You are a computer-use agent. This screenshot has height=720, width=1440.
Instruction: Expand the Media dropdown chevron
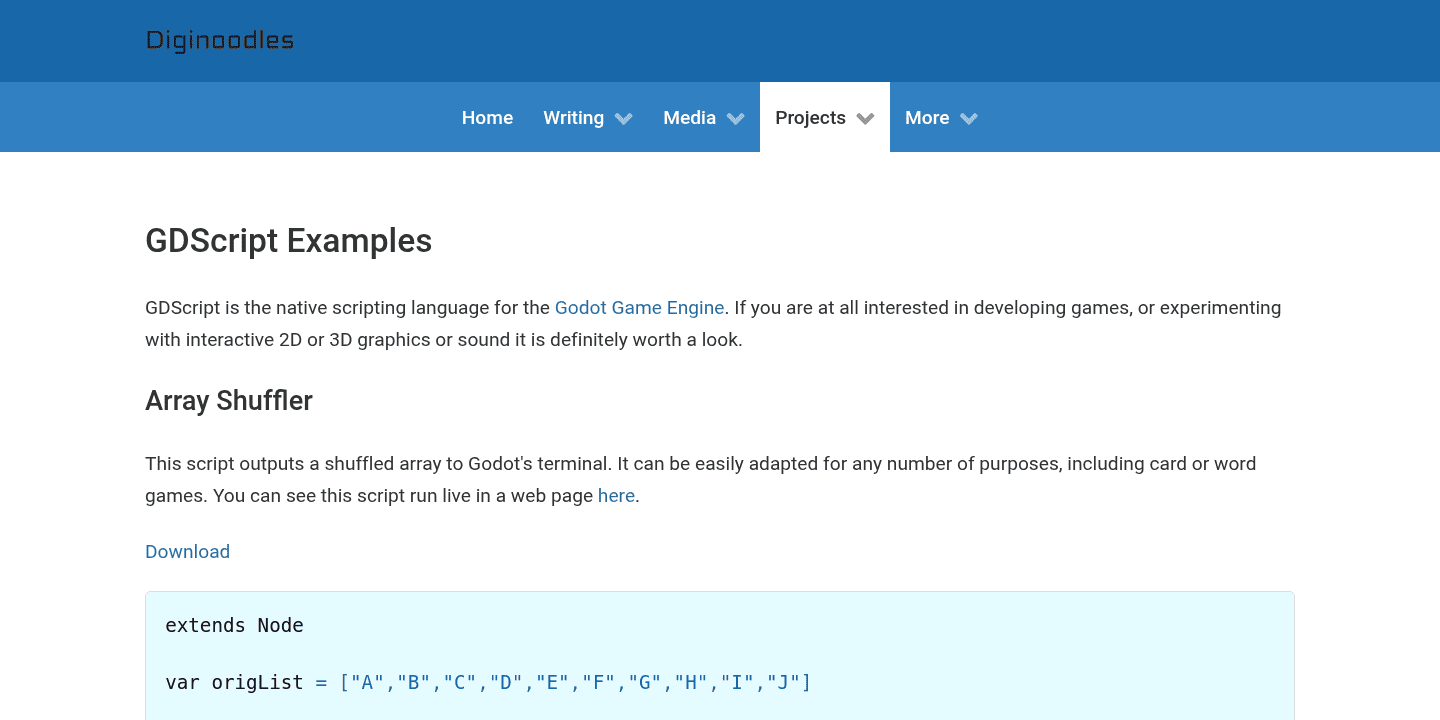[736, 119]
